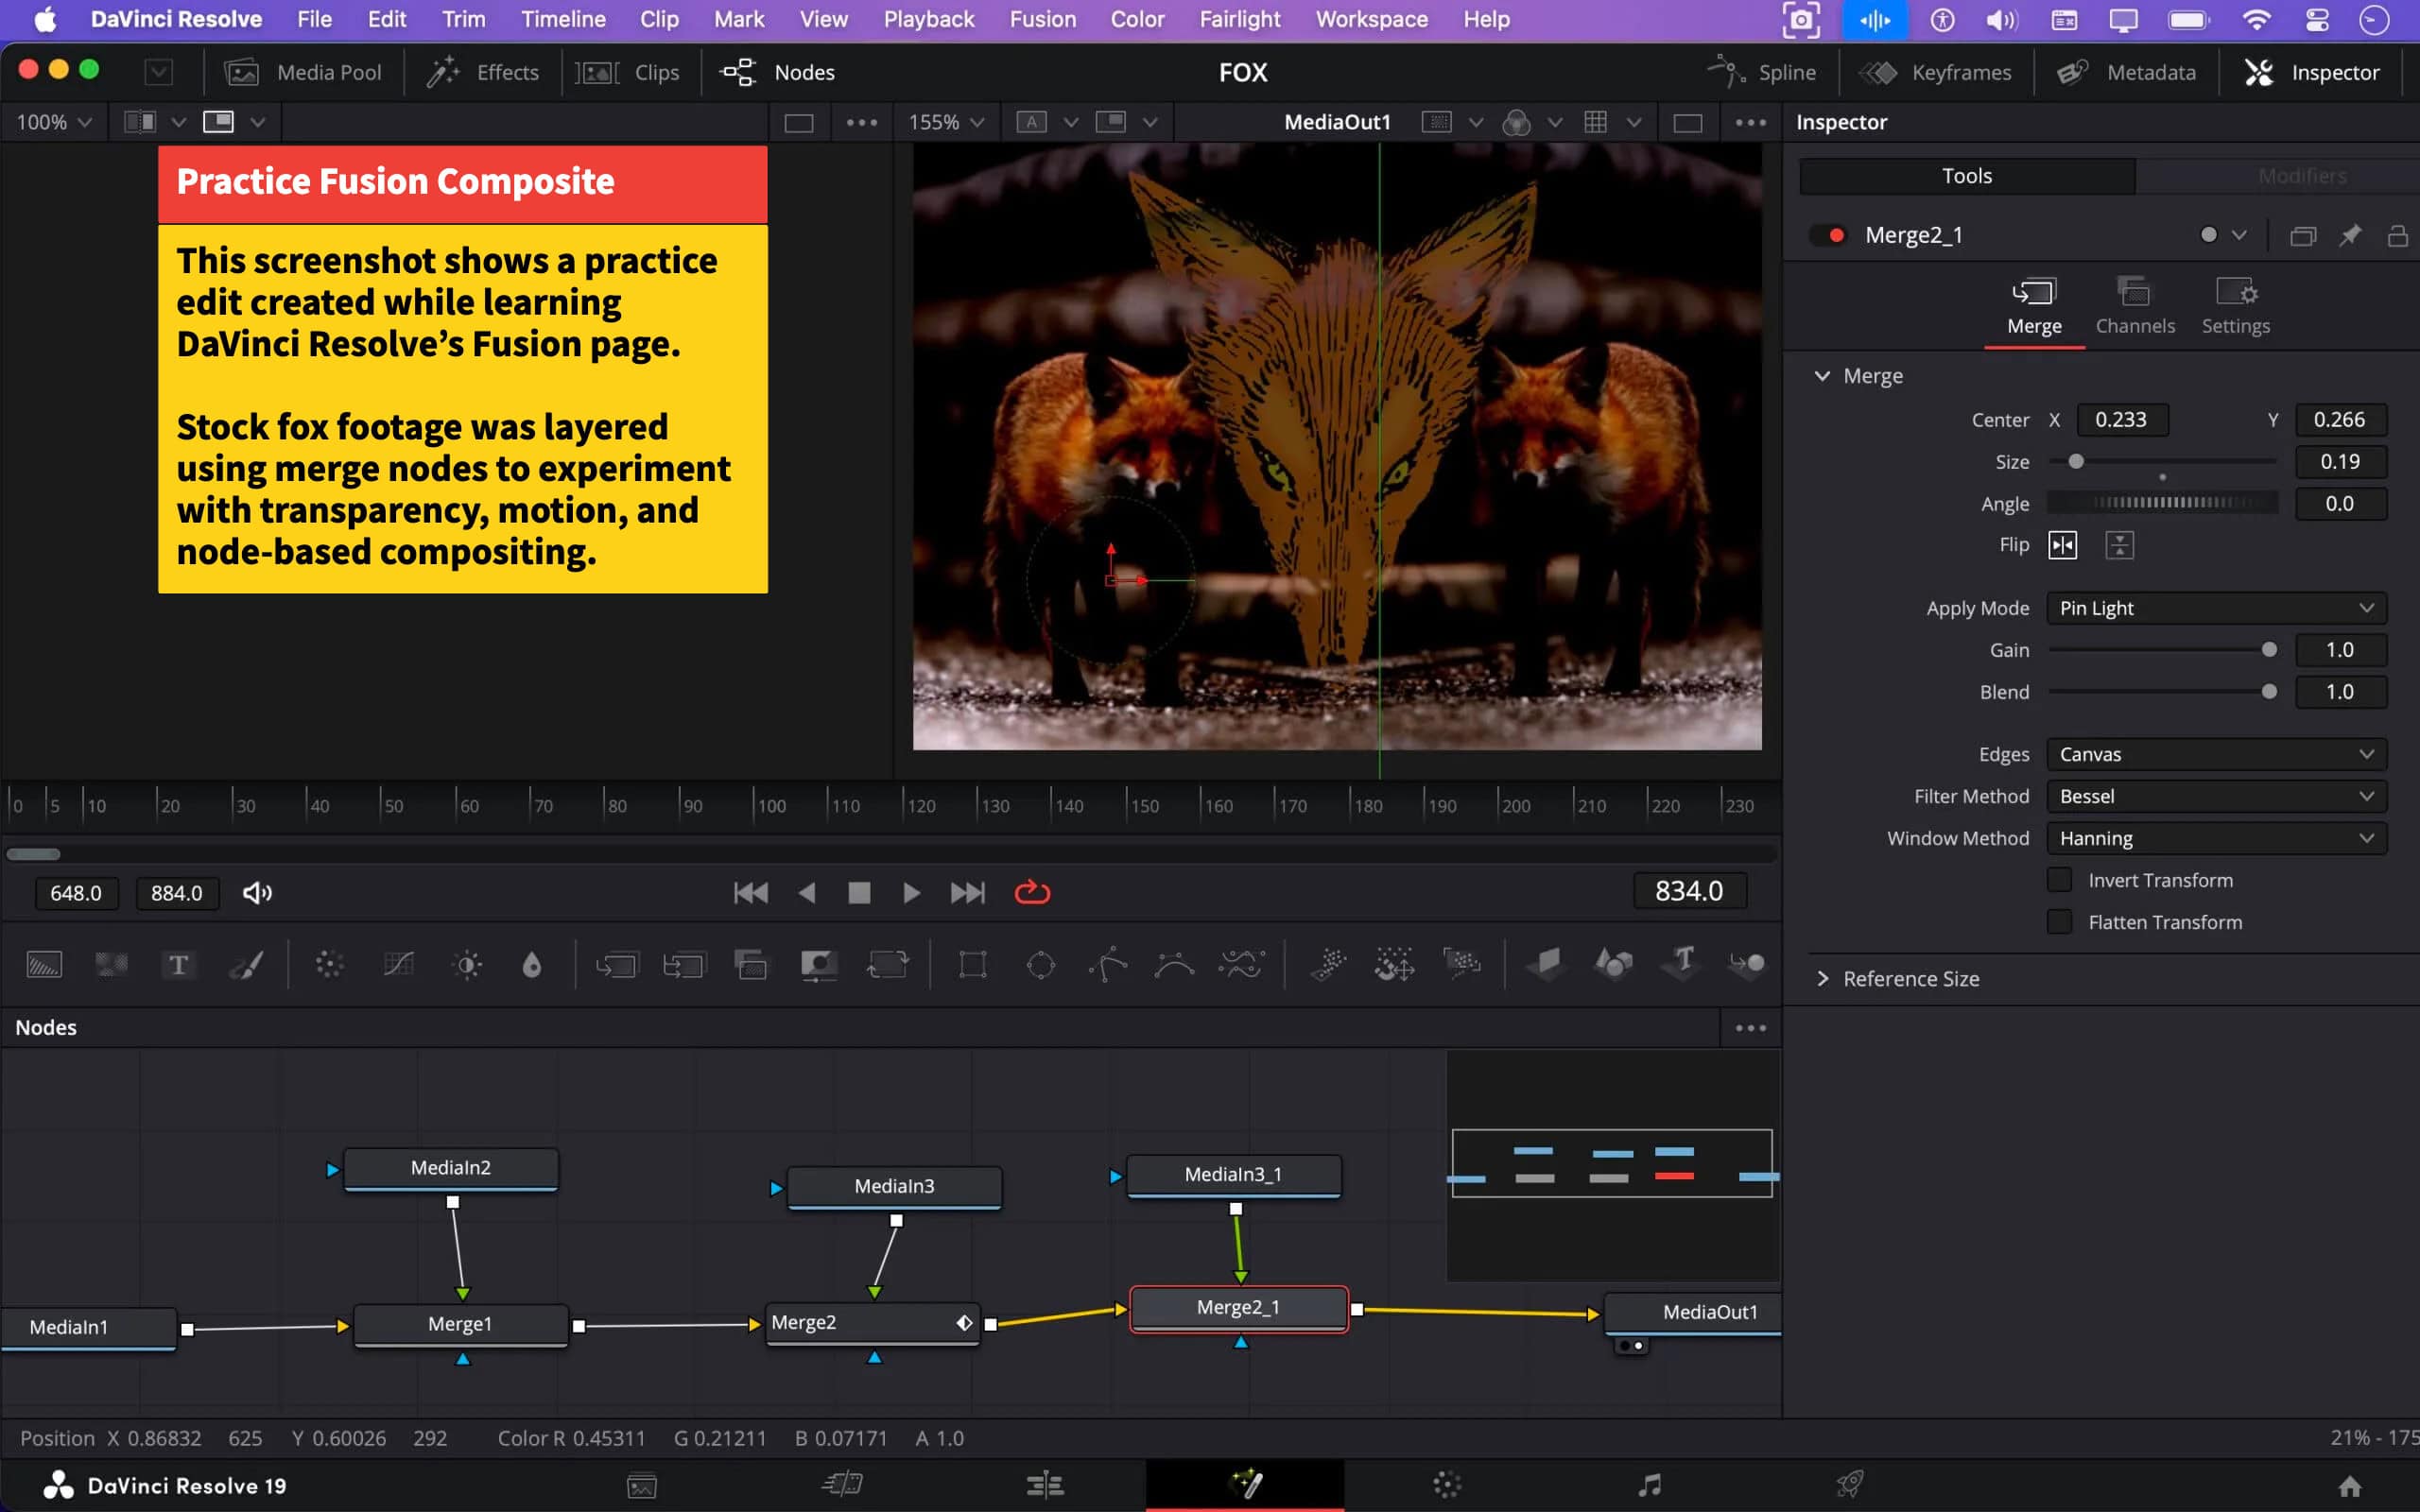Open the Fusion menu

[x=1042, y=19]
